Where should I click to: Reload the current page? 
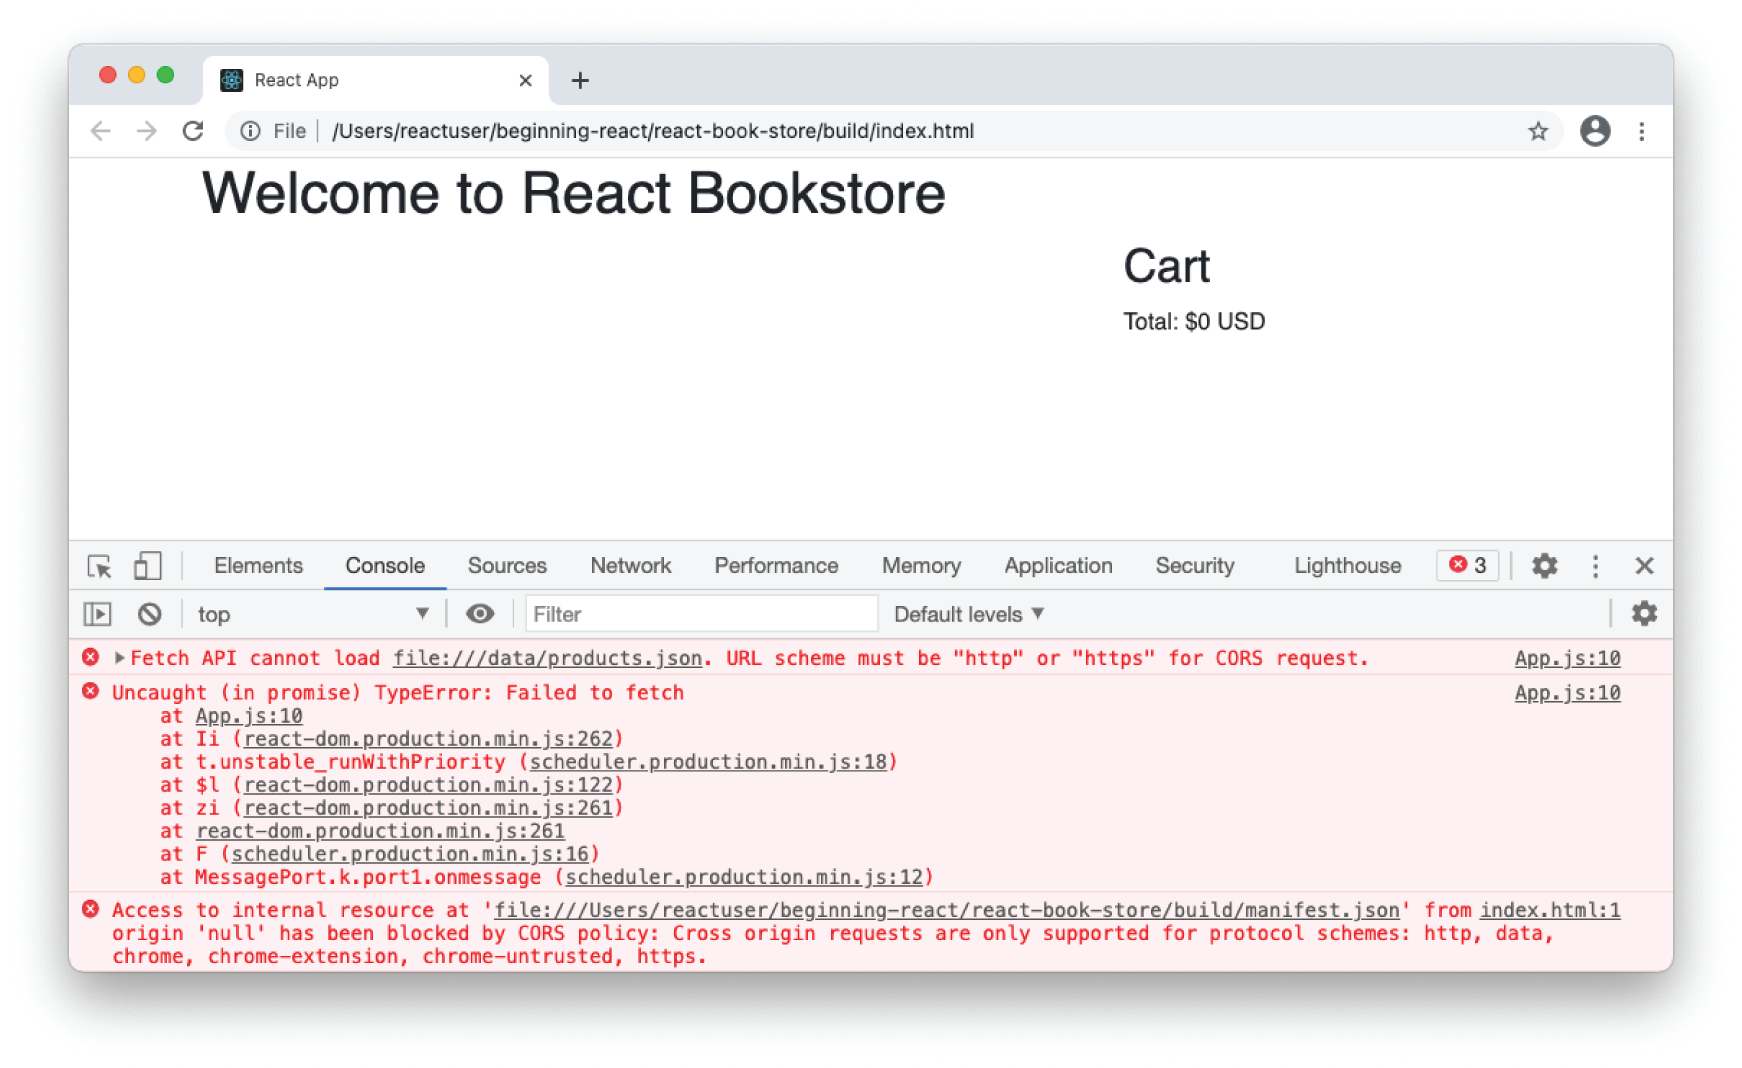[193, 131]
